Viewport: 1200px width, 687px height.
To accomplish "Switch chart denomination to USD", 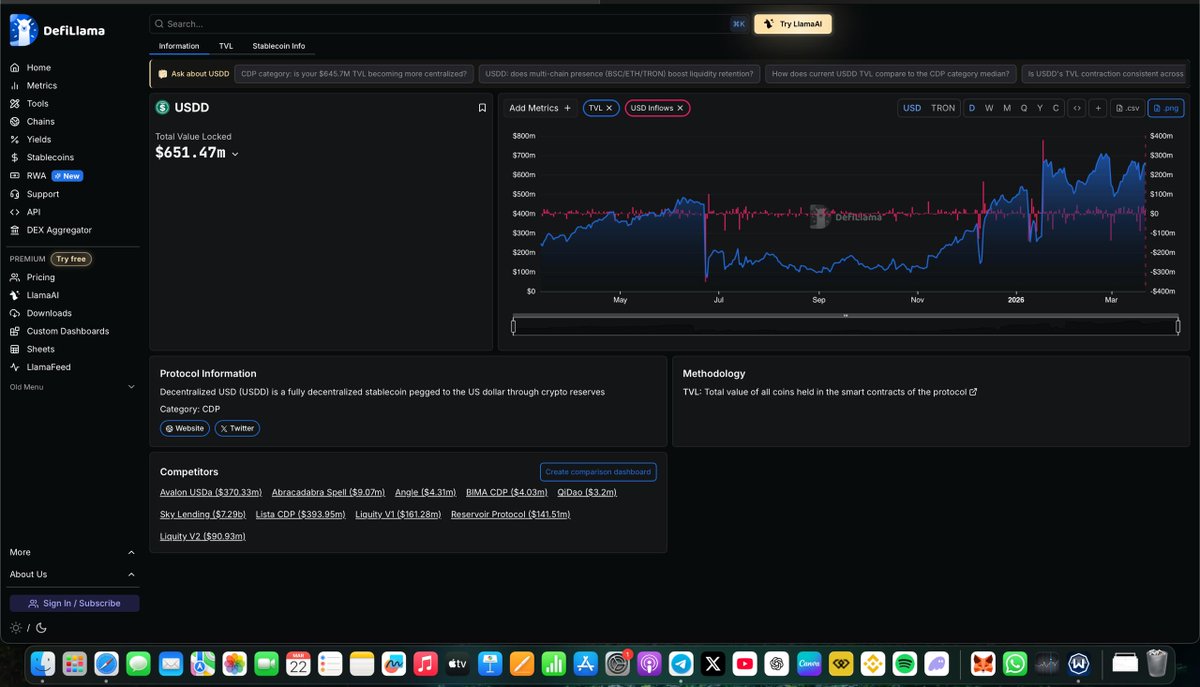I will pyautogui.click(x=912, y=108).
